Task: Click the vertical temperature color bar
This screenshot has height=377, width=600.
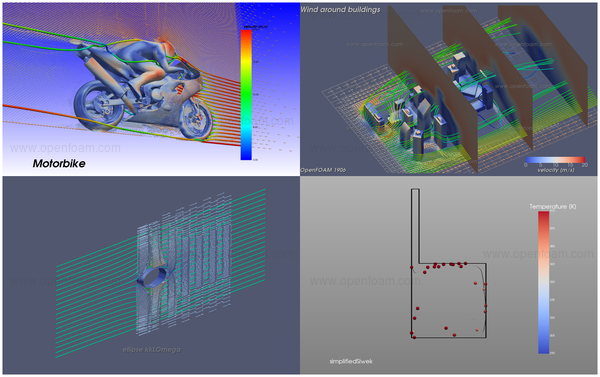Action: tap(543, 282)
